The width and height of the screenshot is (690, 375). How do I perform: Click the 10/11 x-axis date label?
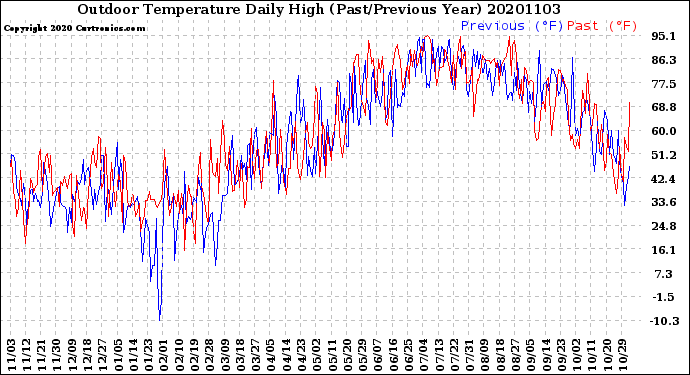click(x=591, y=355)
